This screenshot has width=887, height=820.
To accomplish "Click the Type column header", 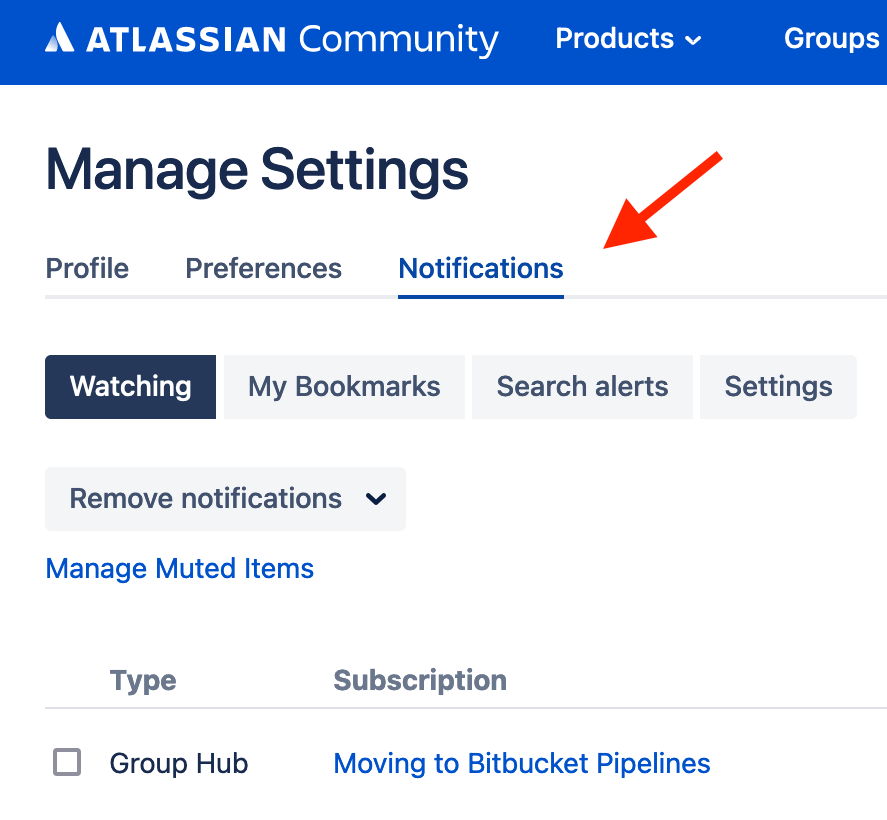I will click(143, 680).
